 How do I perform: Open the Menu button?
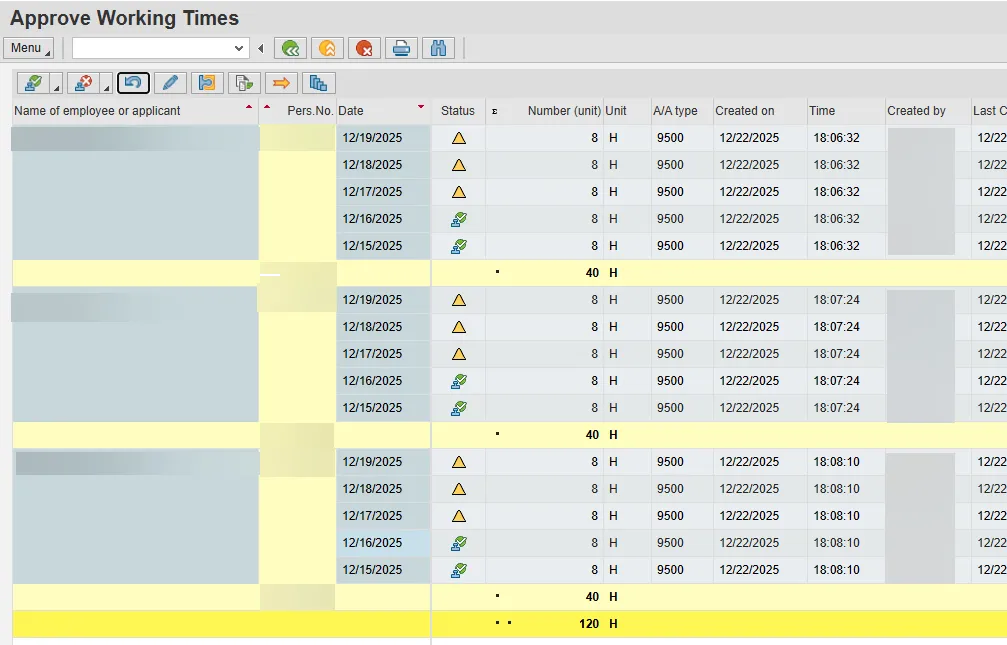click(x=29, y=48)
